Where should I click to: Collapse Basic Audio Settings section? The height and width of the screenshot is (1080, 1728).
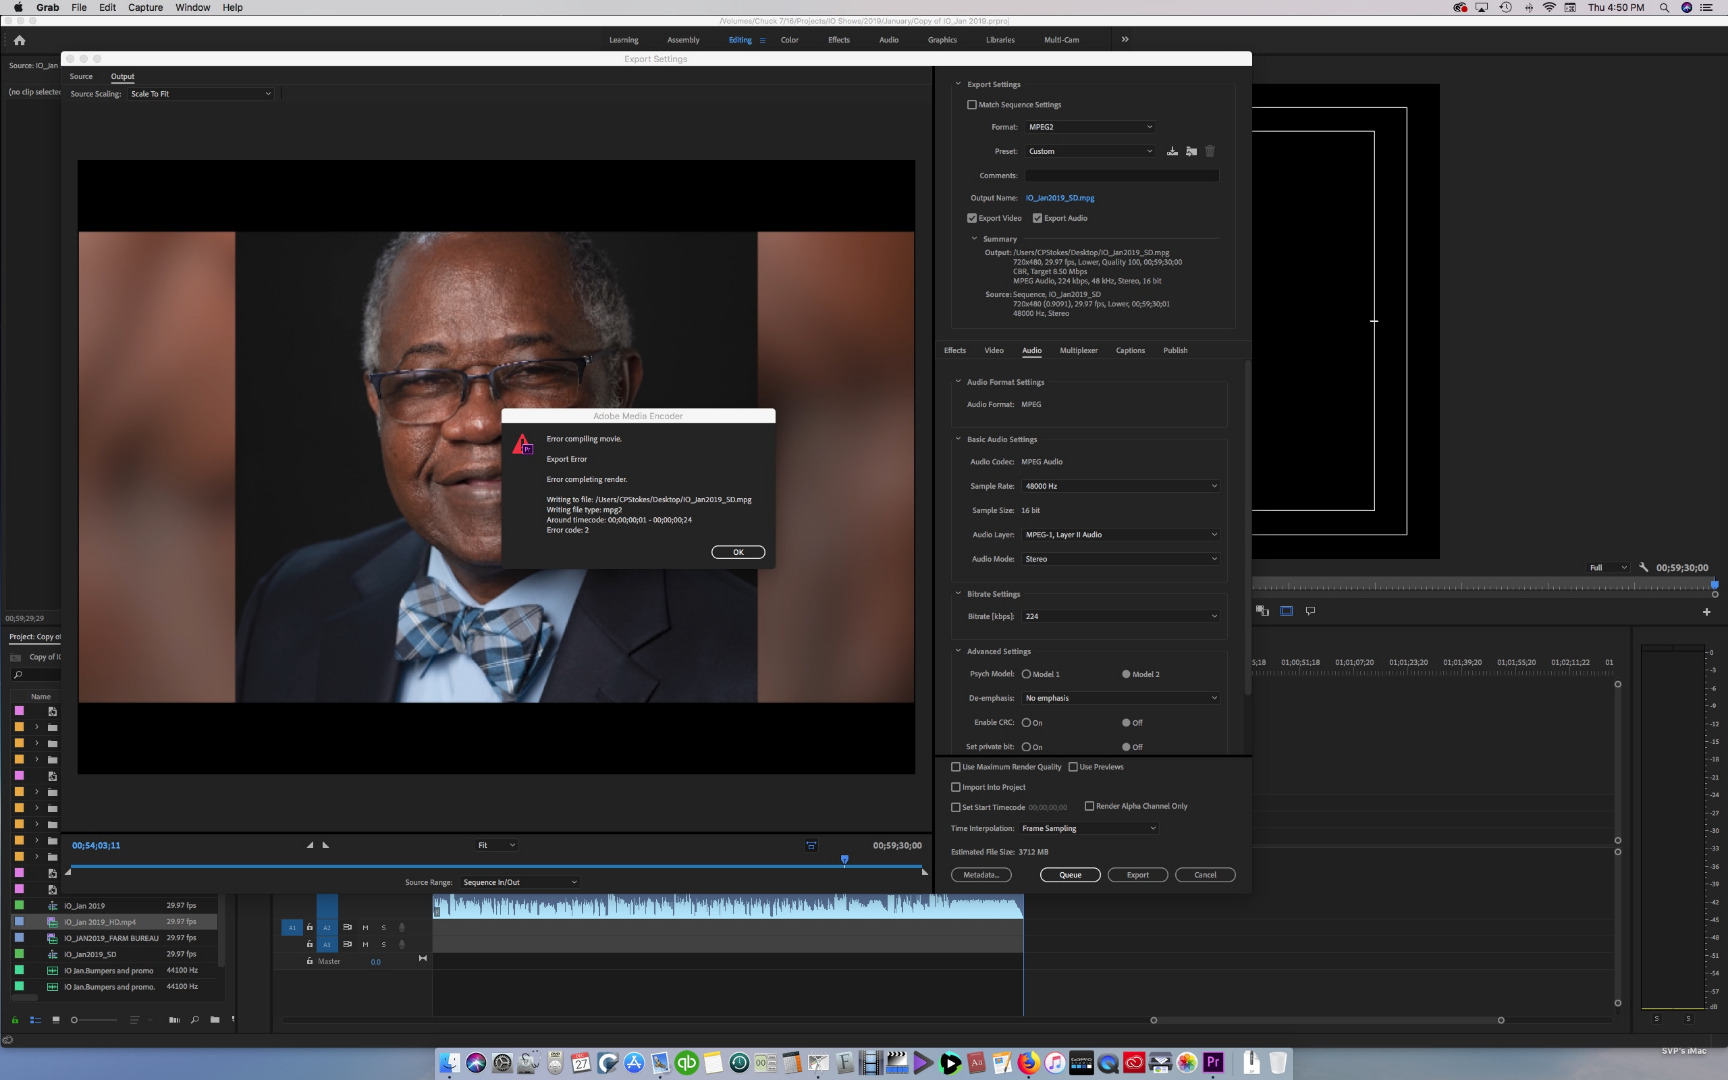pyautogui.click(x=958, y=439)
